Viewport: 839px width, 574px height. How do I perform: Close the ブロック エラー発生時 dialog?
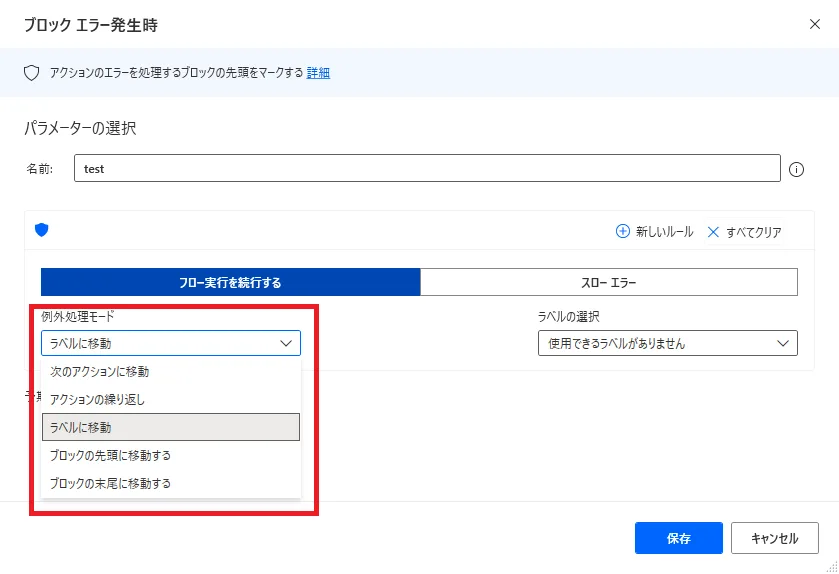(x=815, y=24)
